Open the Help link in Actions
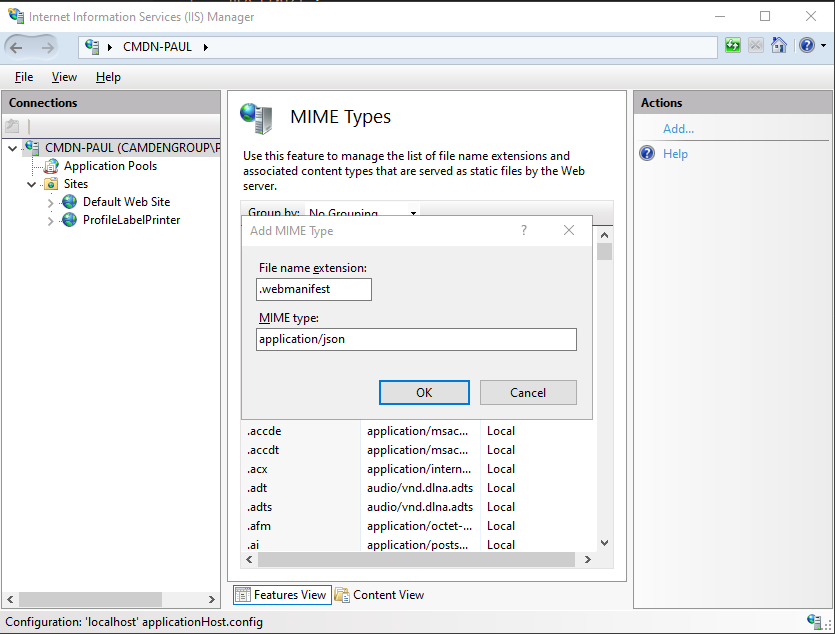835x634 pixels. [675, 154]
